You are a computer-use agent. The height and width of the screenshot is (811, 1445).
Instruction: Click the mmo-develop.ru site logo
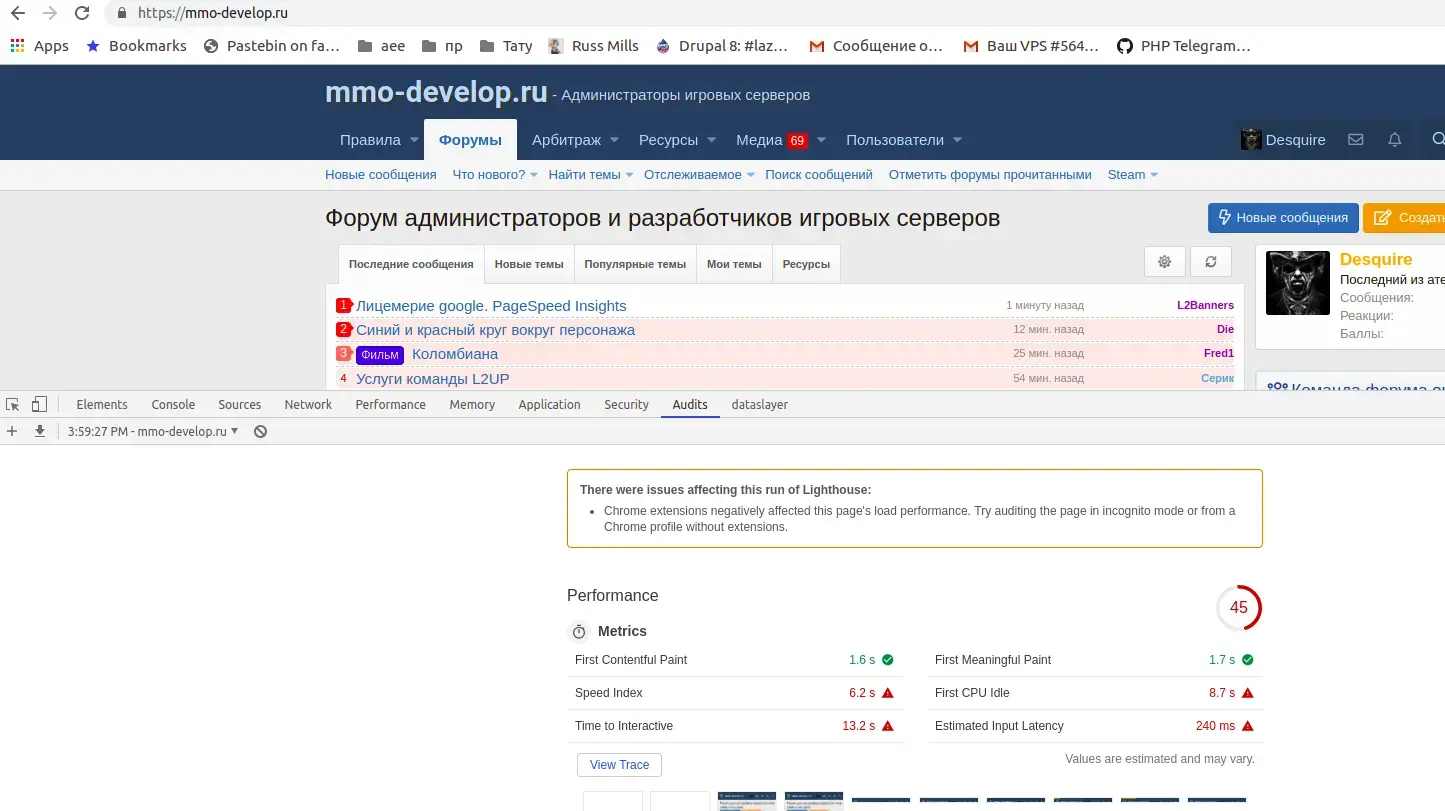(436, 92)
